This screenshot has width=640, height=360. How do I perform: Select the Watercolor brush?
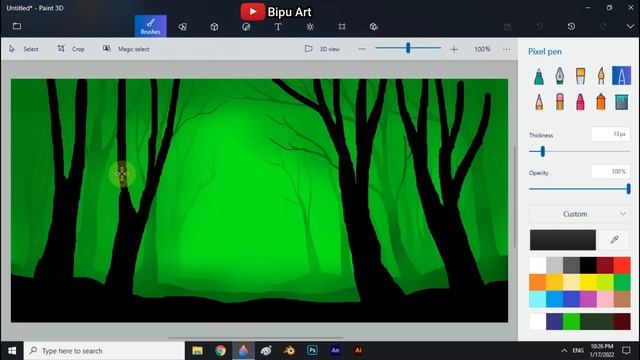point(601,76)
